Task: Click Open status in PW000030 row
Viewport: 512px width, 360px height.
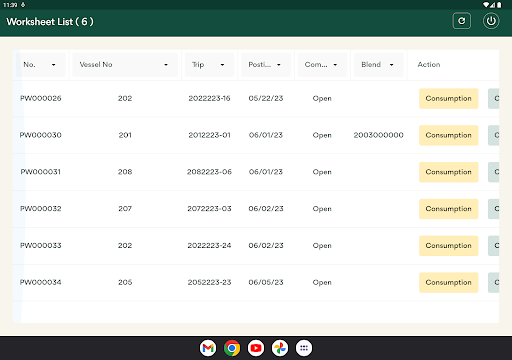Action: tap(322, 135)
